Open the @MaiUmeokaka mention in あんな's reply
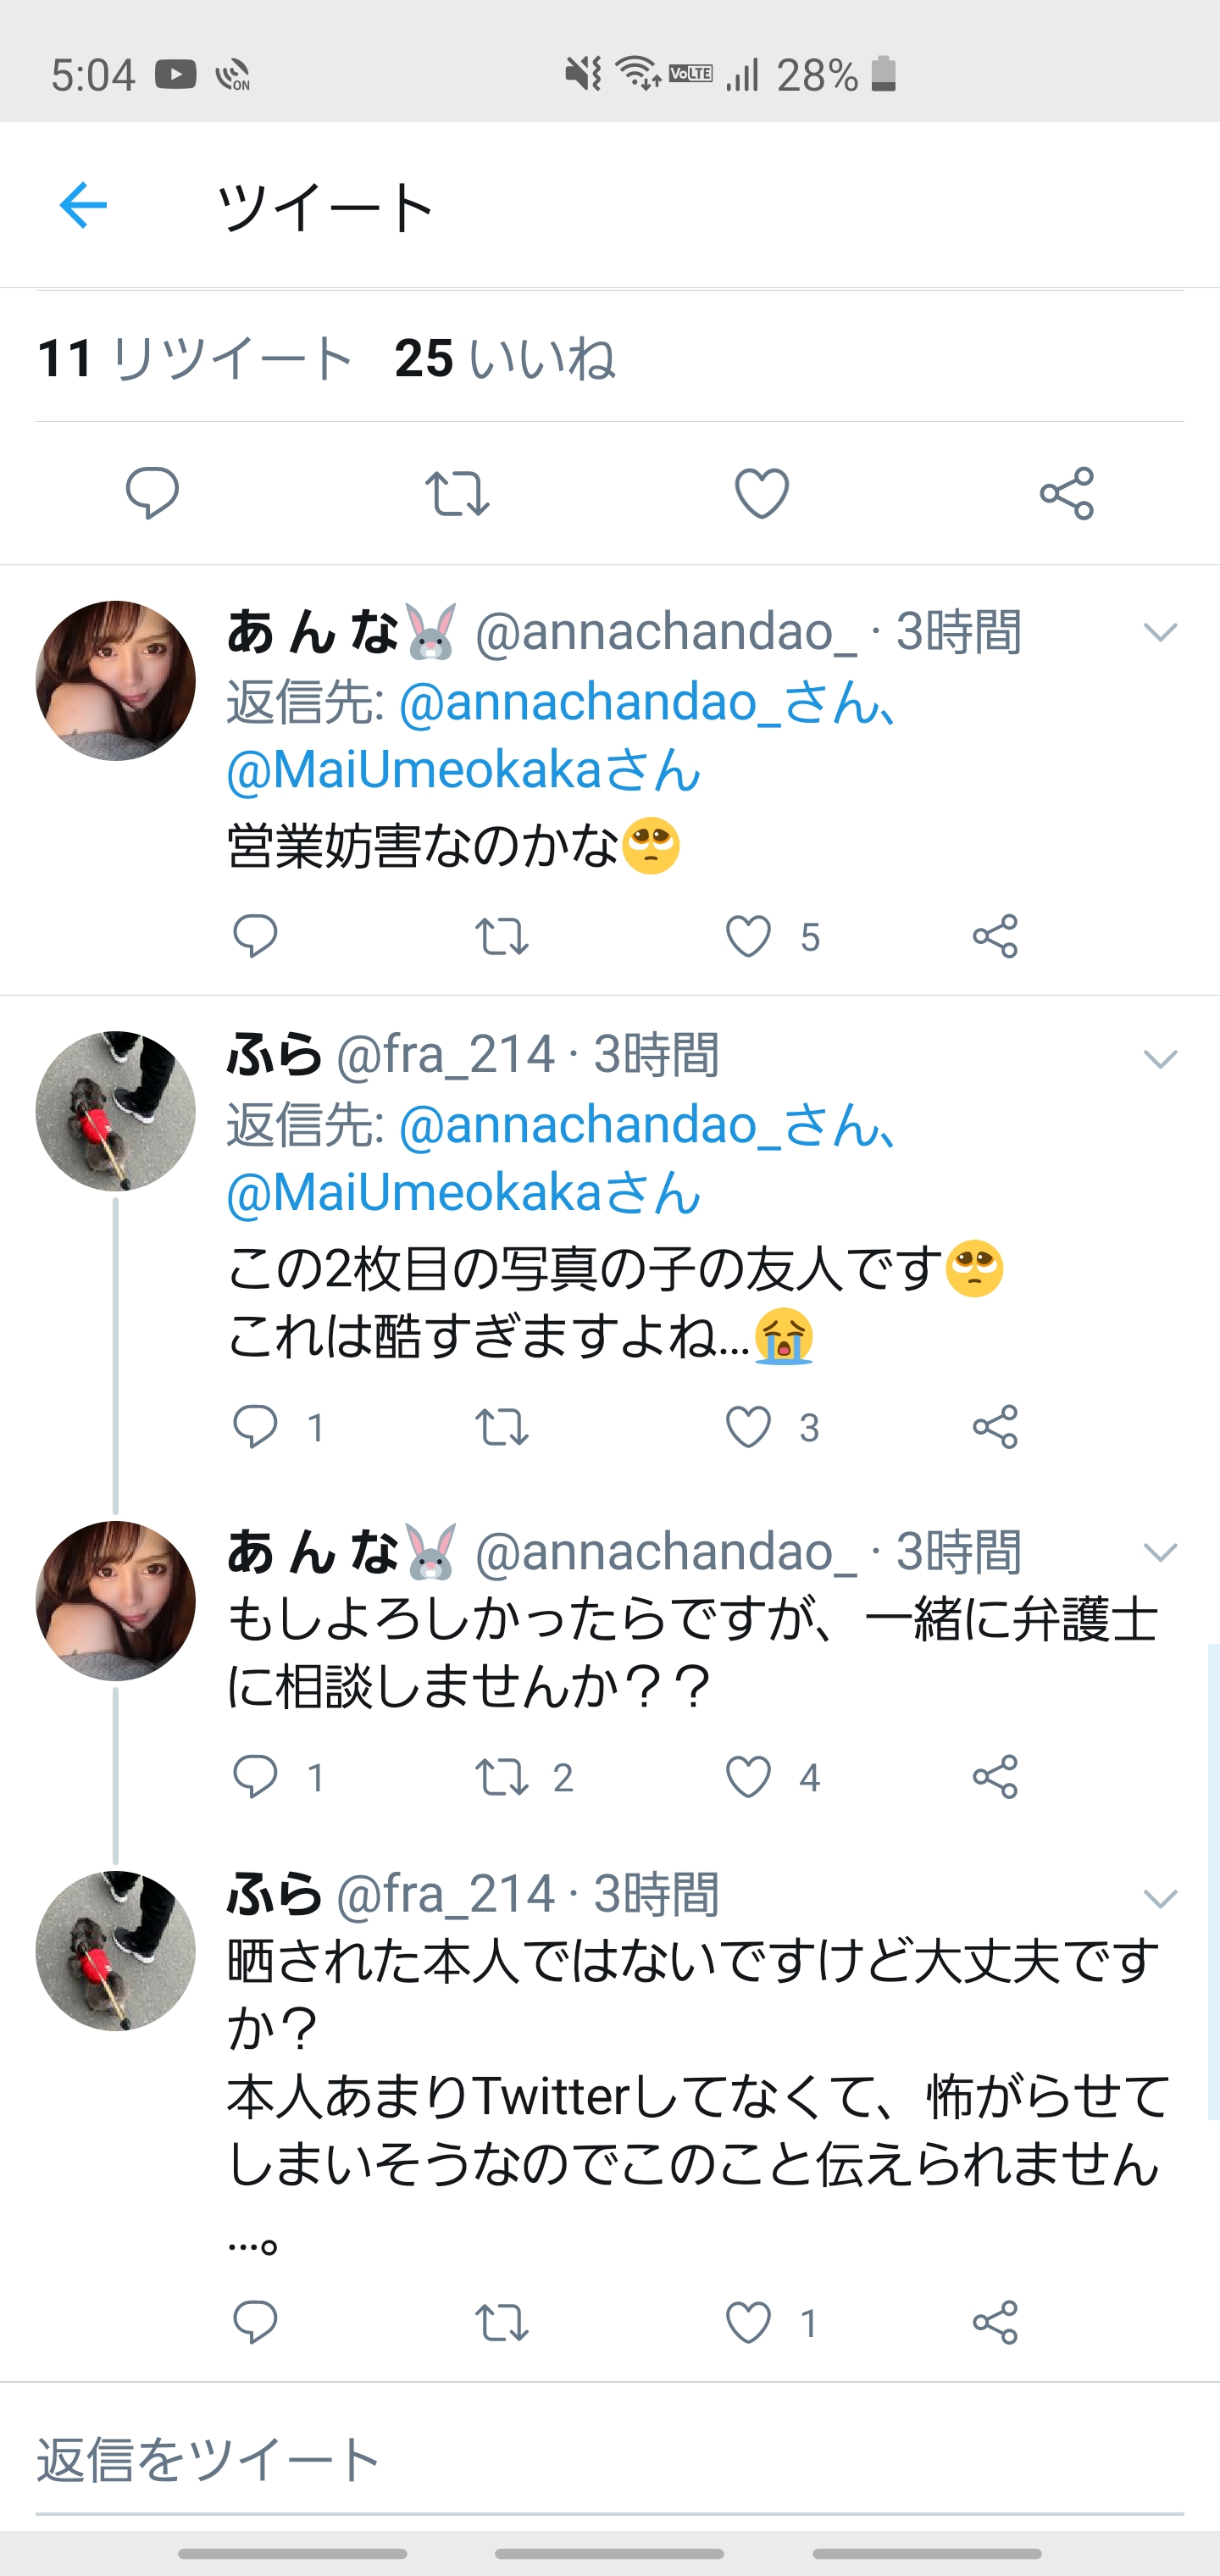The image size is (1220, 2576). coord(463,770)
